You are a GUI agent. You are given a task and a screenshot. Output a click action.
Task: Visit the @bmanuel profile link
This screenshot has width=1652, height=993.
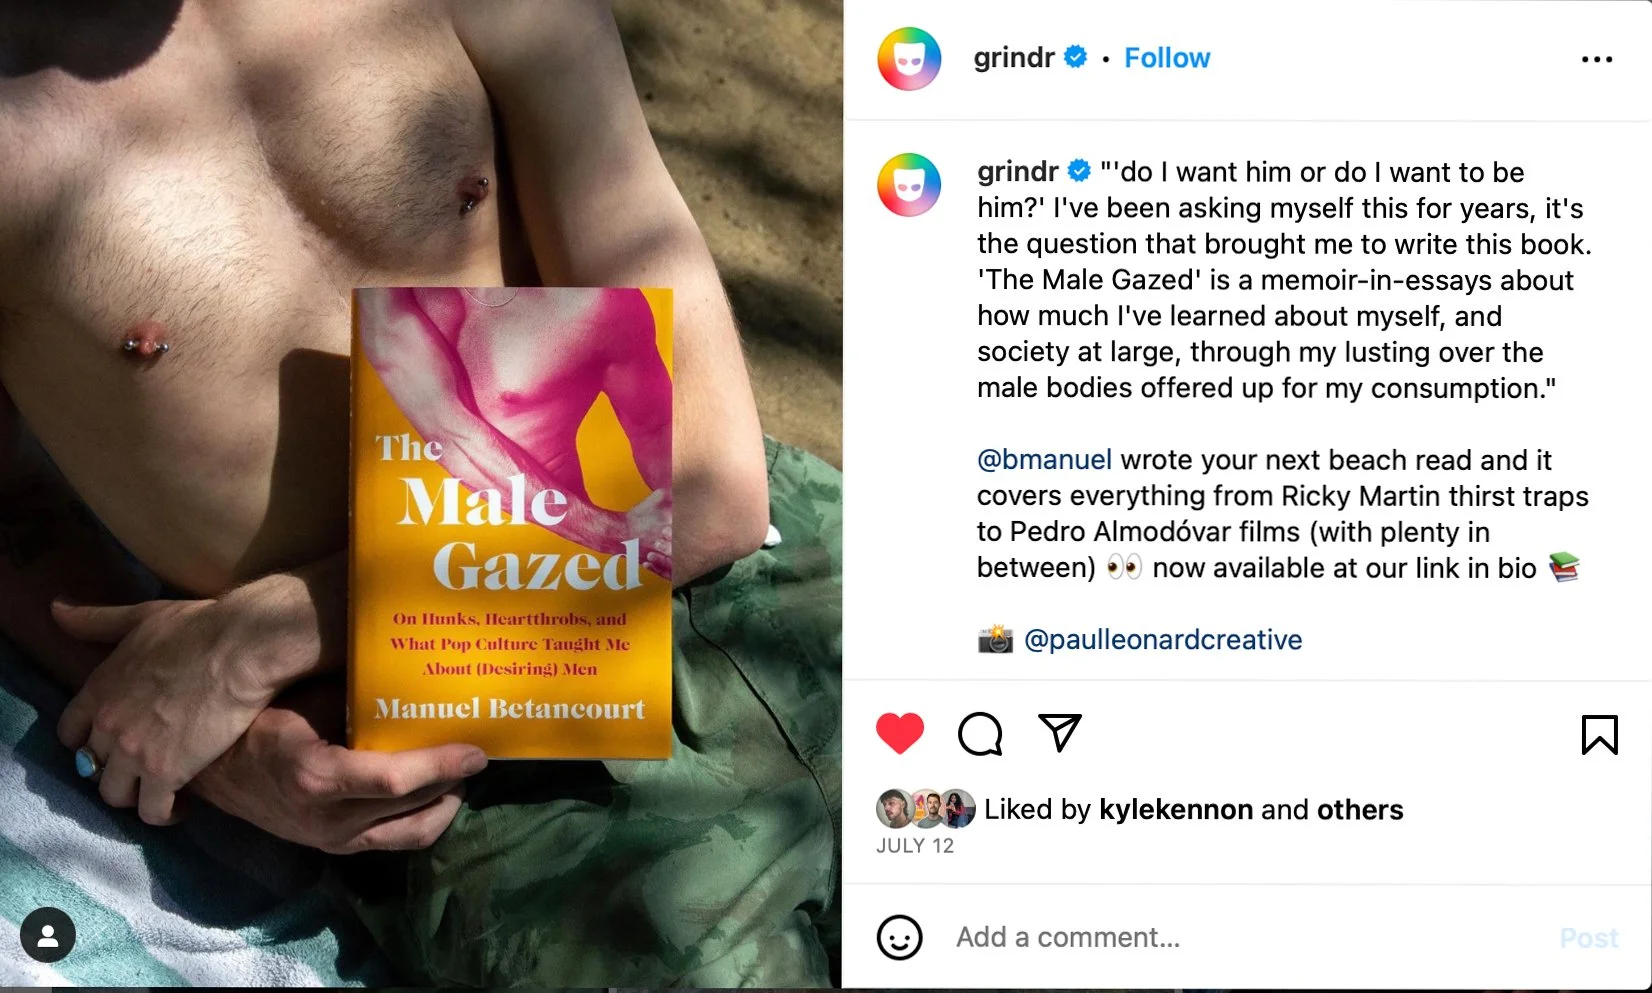(1044, 460)
